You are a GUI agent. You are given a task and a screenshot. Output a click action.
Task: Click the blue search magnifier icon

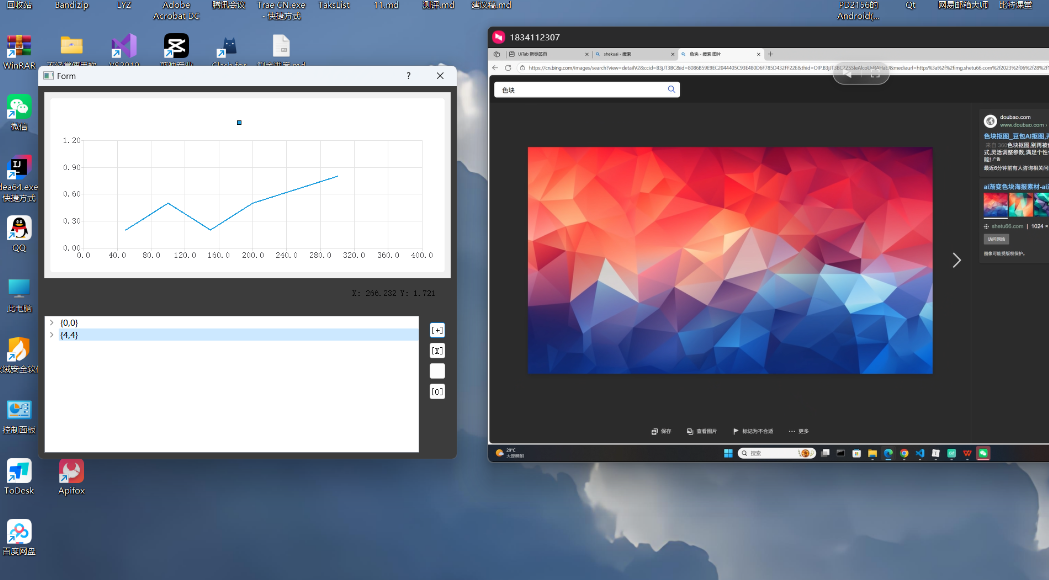pos(671,90)
